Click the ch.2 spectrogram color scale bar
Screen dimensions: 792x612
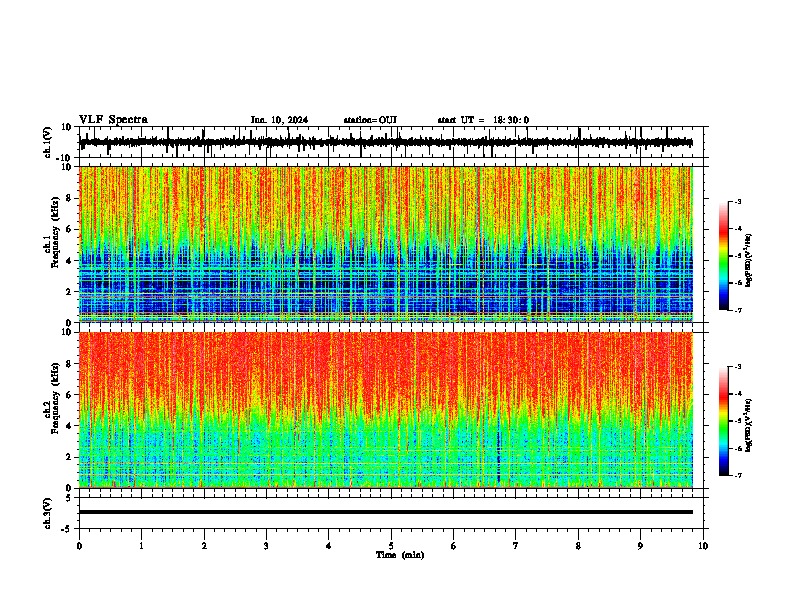[723, 421]
